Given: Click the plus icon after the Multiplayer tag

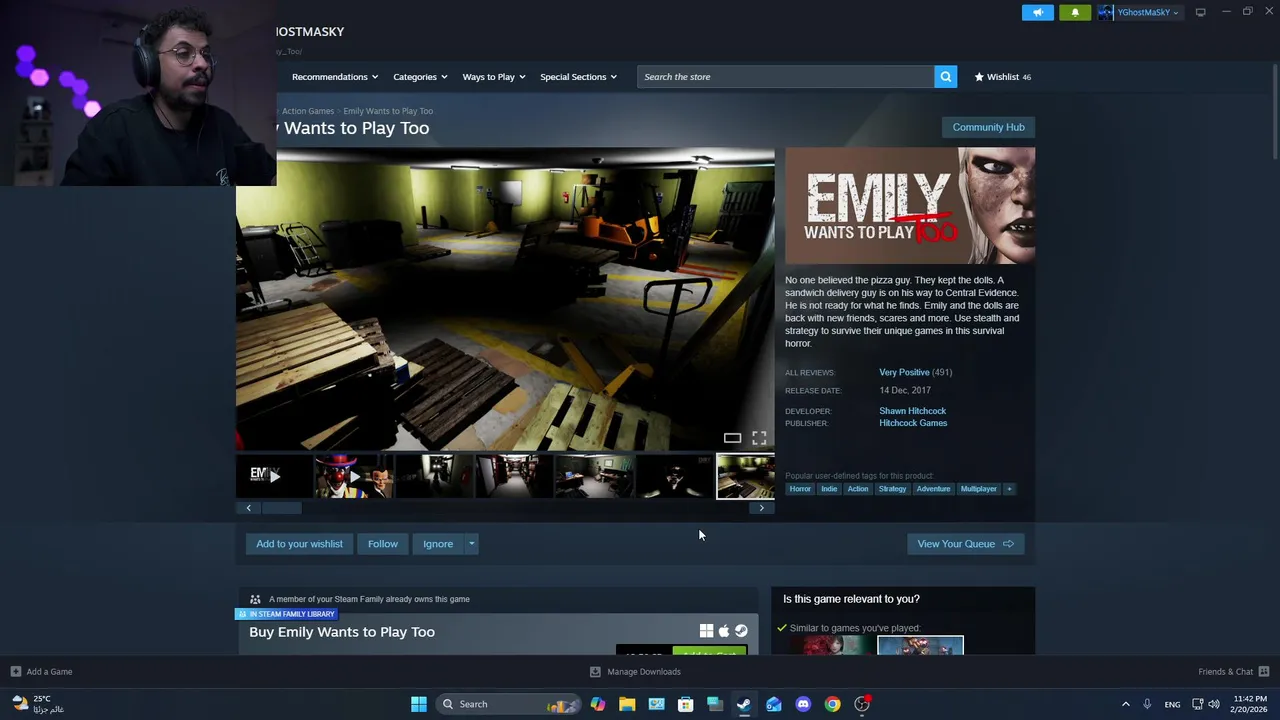Looking at the screenshot, I should pos(1009,489).
